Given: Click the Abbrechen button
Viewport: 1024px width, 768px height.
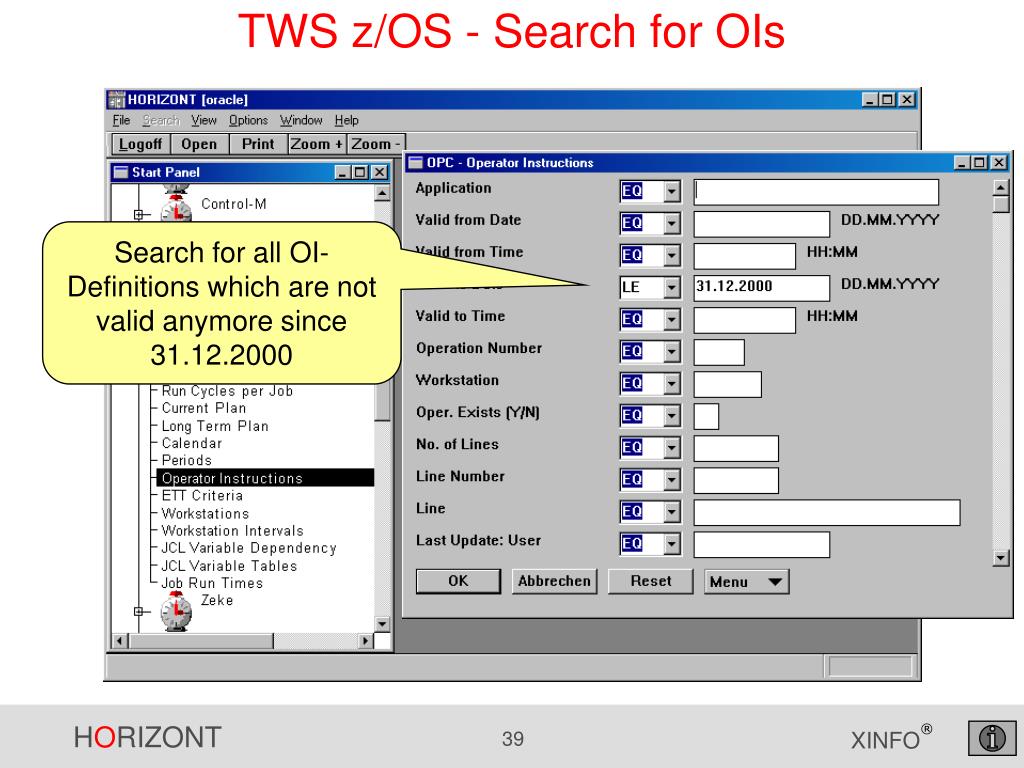Looking at the screenshot, I should point(554,581).
